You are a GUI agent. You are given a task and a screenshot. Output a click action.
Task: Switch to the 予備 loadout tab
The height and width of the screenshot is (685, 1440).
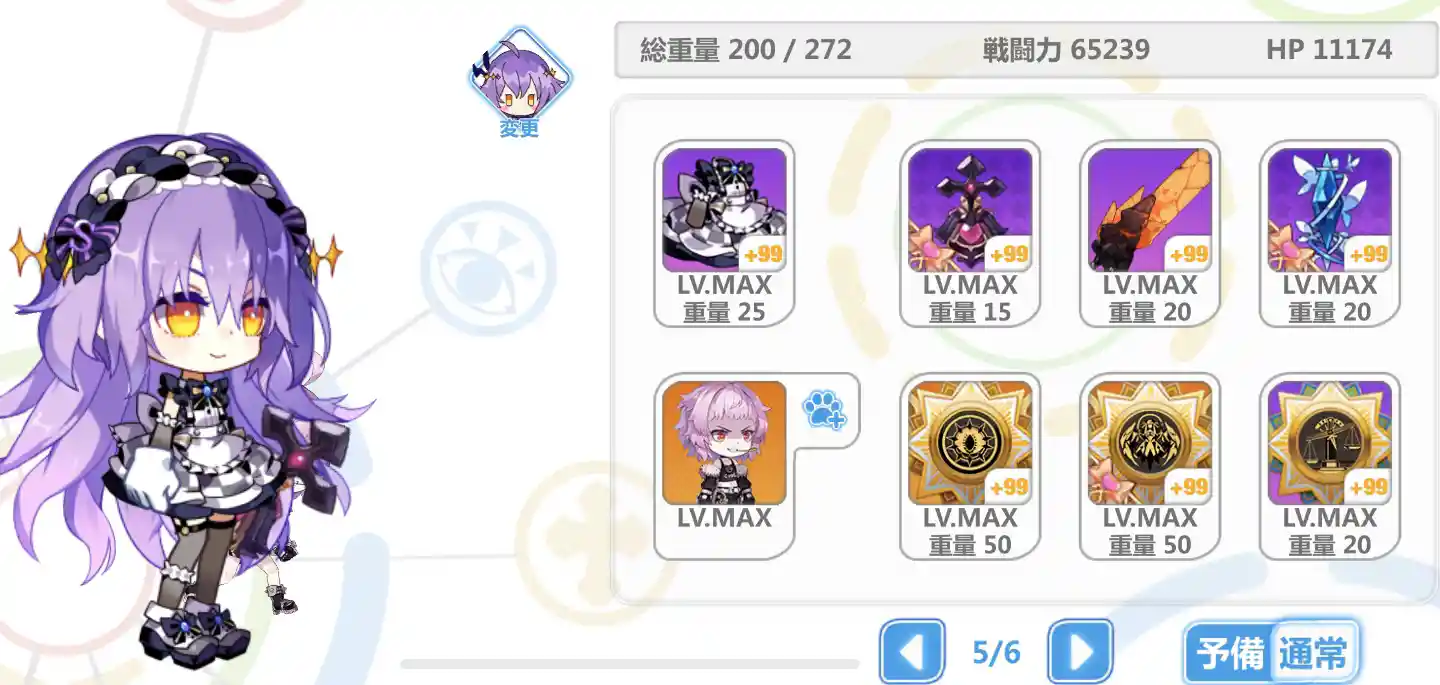click(1231, 655)
